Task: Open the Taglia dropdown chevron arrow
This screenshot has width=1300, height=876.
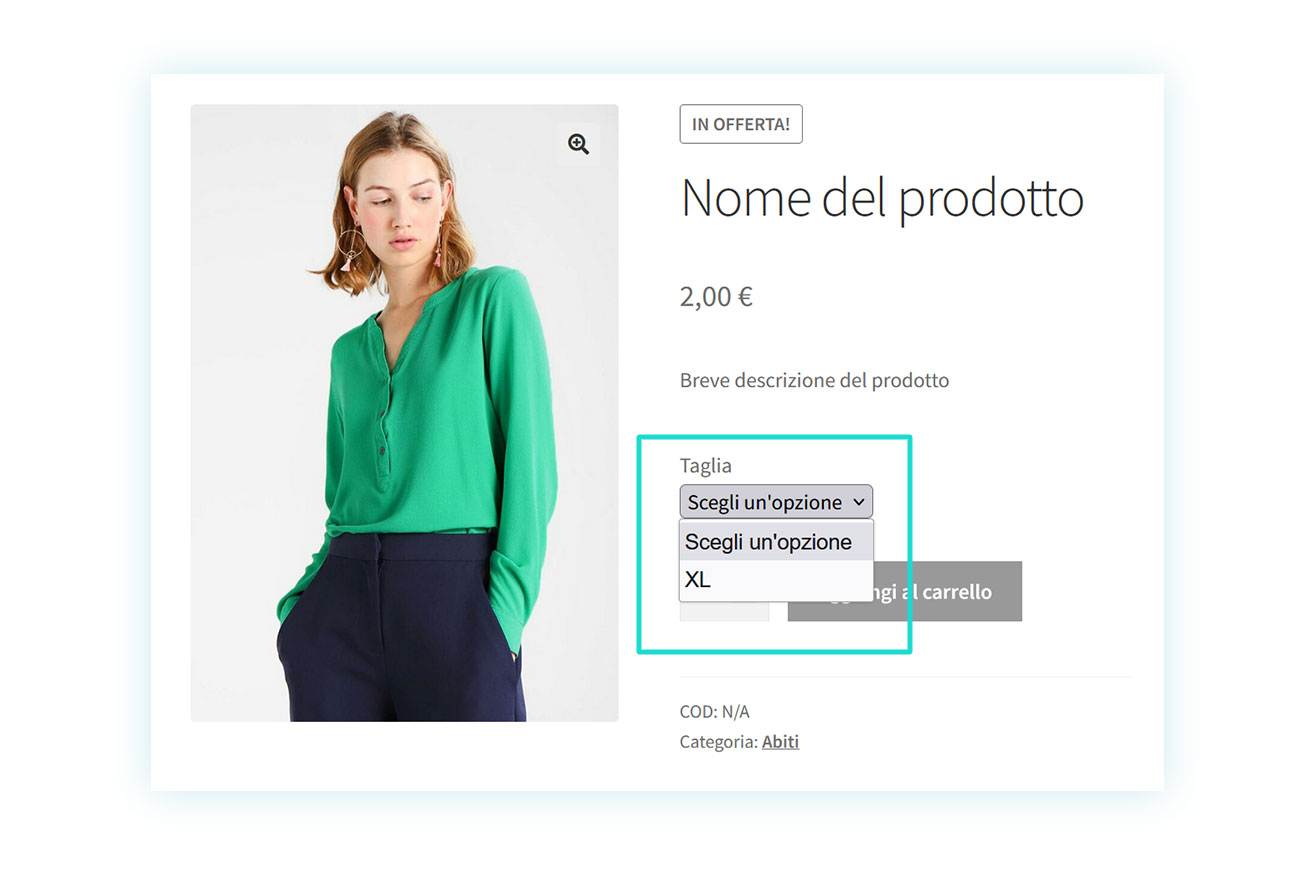Action: [858, 502]
